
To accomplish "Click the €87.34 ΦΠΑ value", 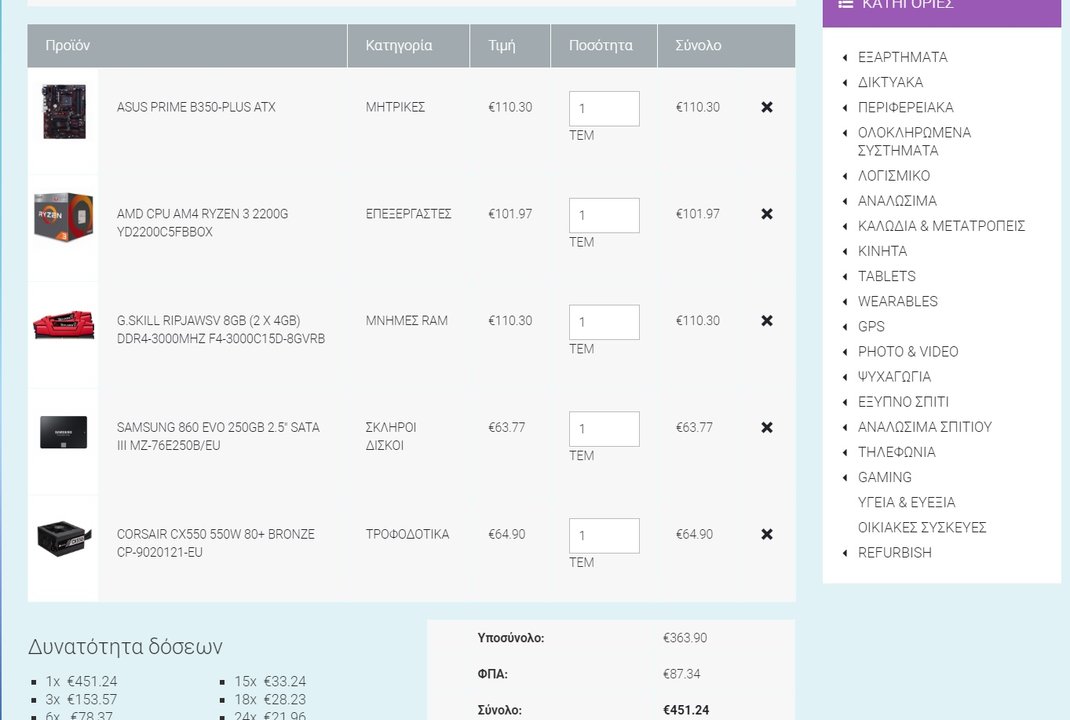I will click(681, 674).
